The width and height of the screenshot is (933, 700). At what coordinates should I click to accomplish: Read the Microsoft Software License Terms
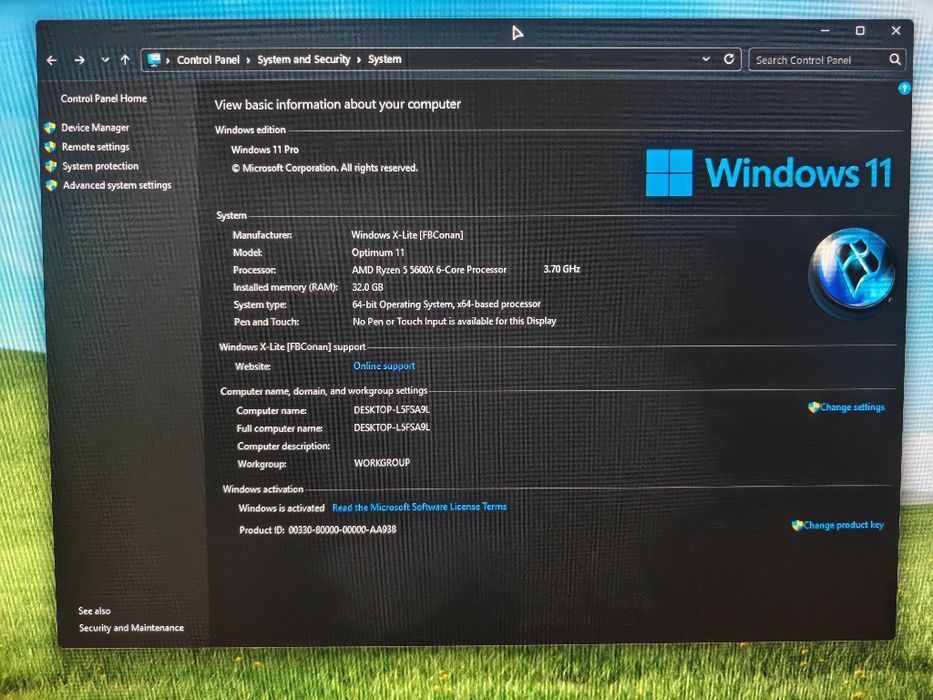coord(419,507)
